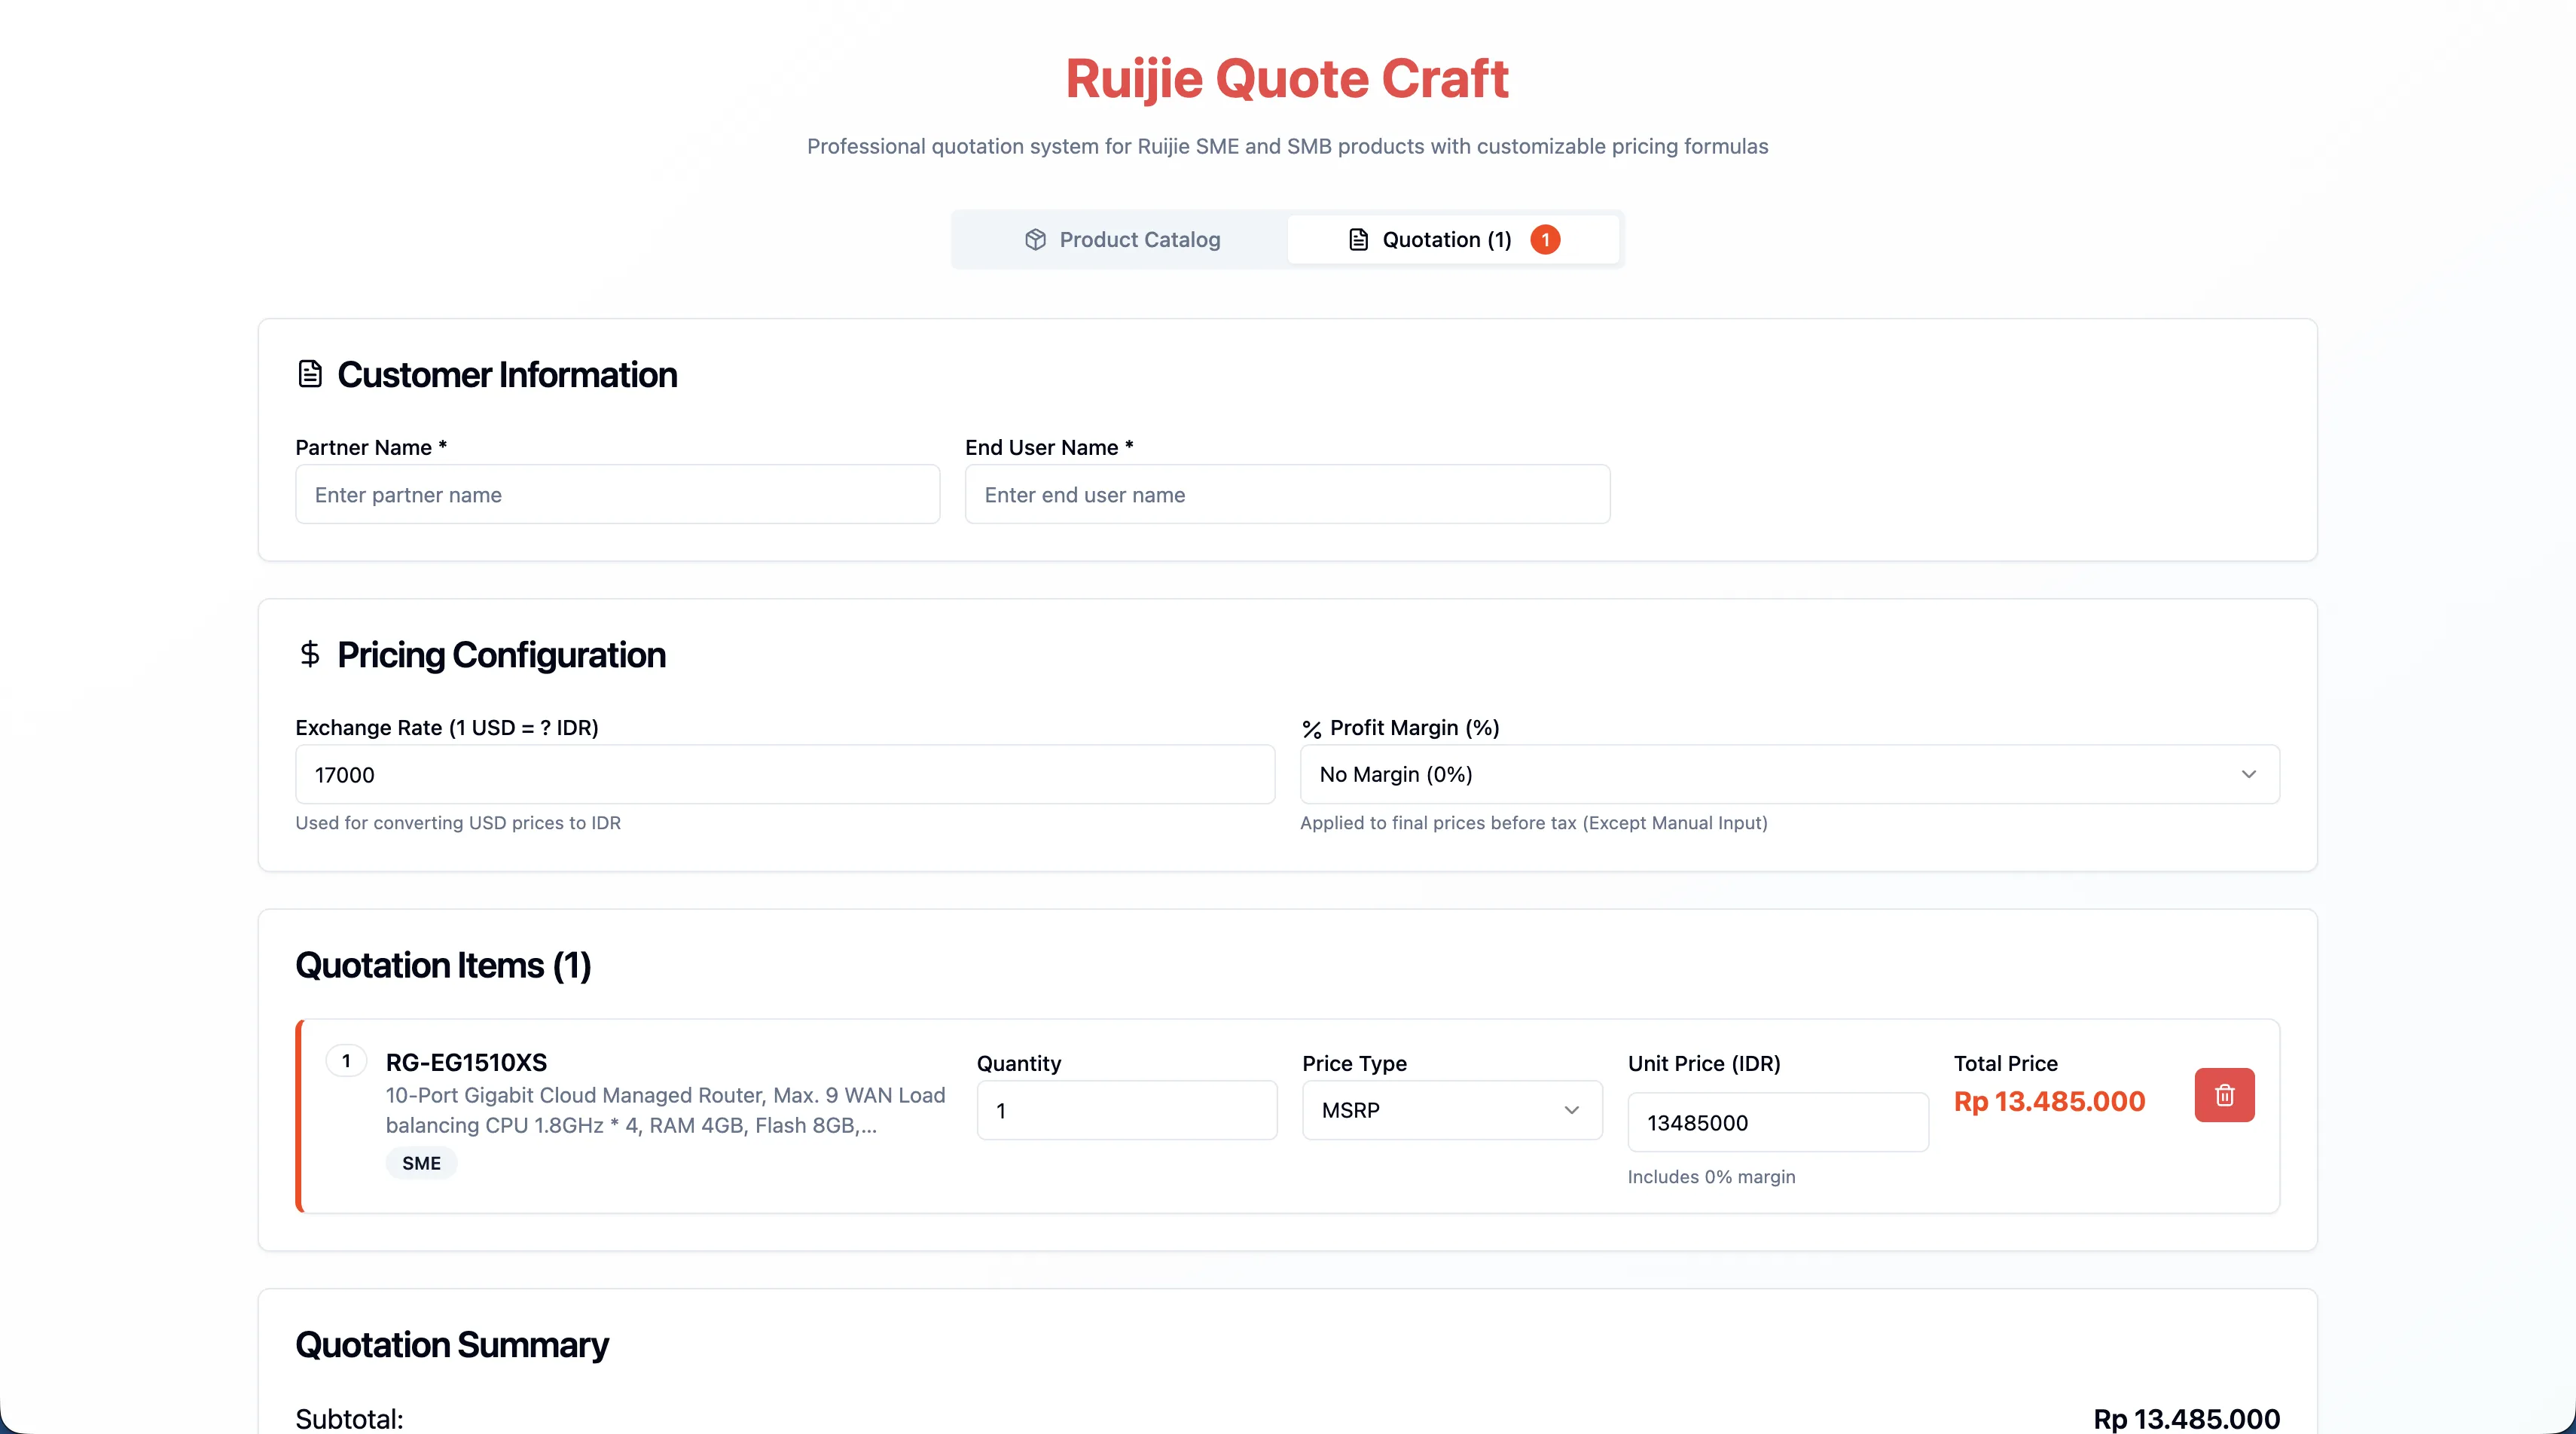Click the RG-EG1510XS product name
Image resolution: width=2576 pixels, height=1434 pixels.
tap(466, 1062)
